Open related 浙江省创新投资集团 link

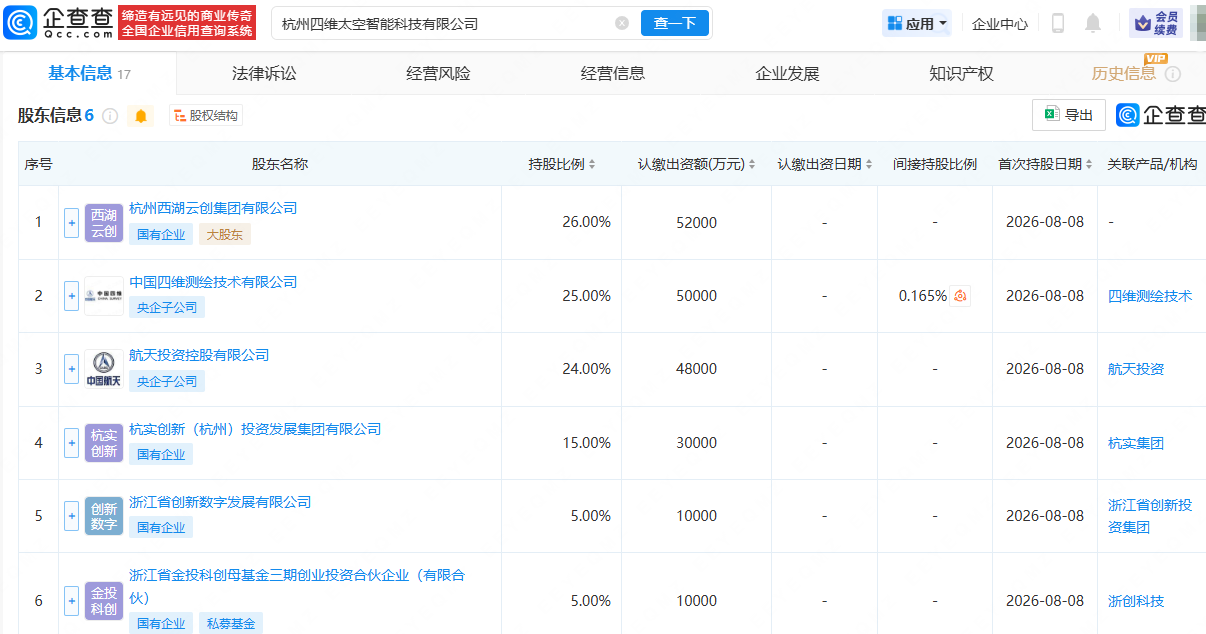pos(1150,516)
